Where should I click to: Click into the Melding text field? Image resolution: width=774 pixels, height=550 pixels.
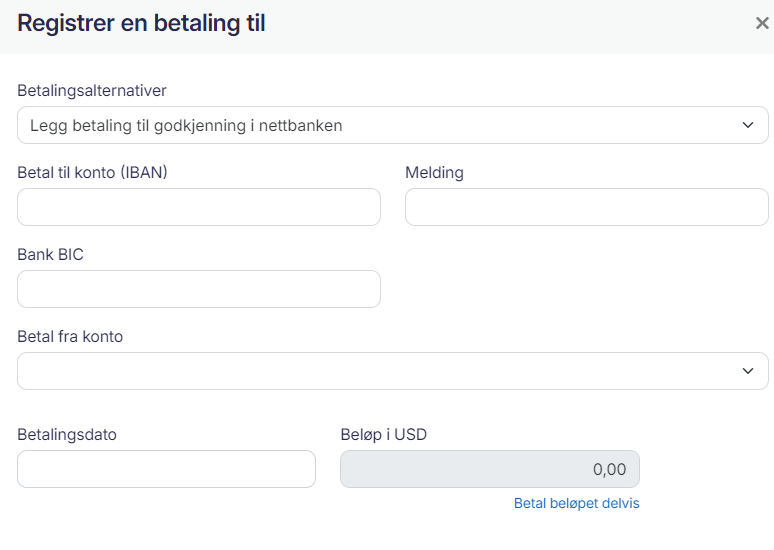(586, 207)
